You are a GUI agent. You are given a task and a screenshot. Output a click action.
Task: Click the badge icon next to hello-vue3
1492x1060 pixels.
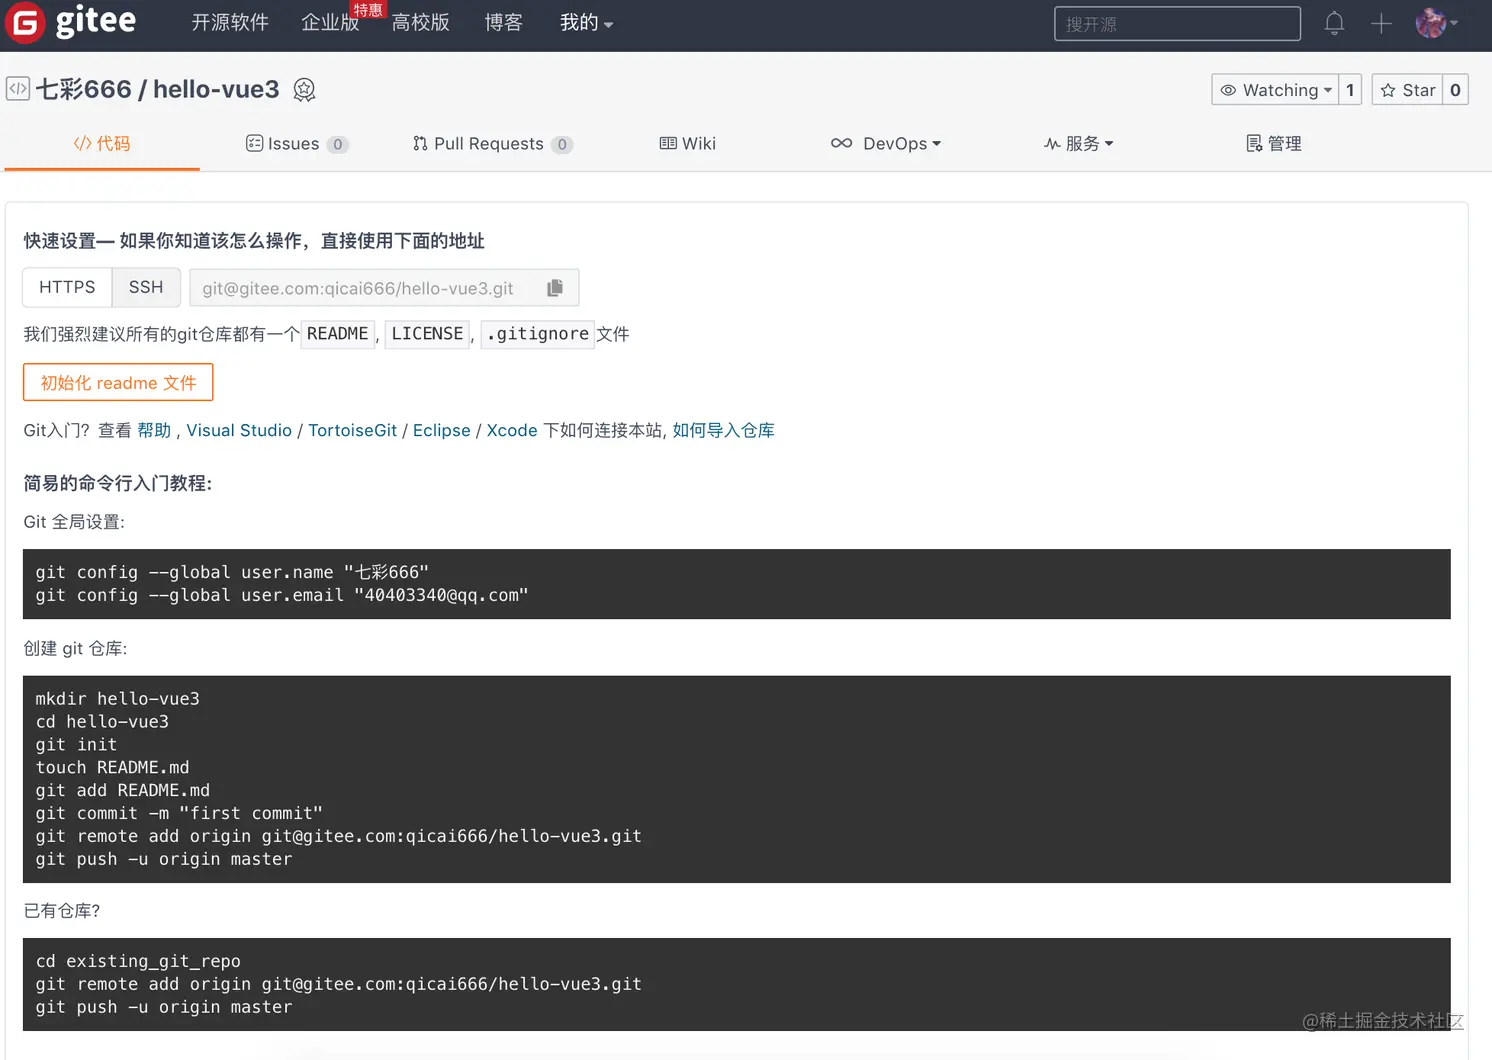[x=305, y=90]
